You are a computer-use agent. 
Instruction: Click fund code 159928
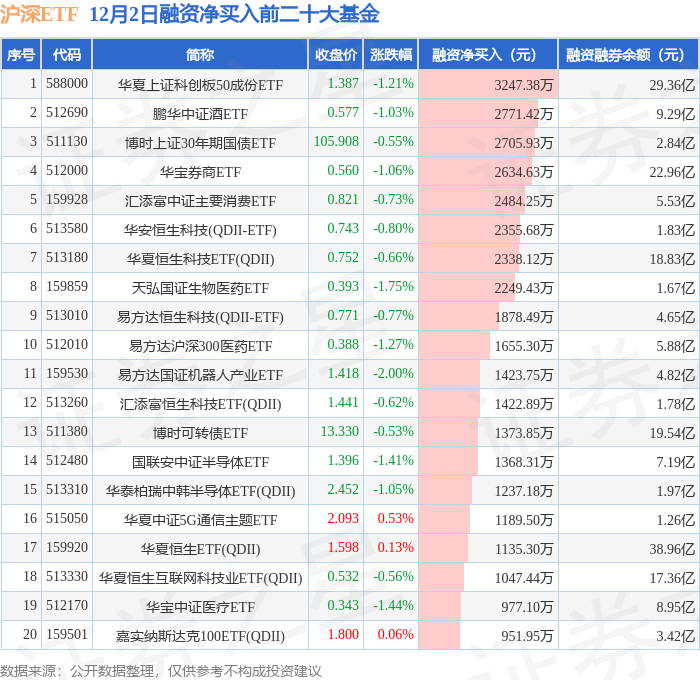67,200
